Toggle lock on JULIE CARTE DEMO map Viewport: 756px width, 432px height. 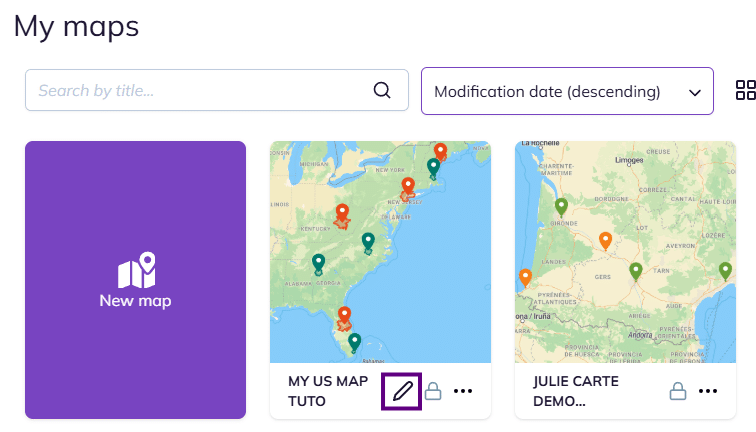[678, 391]
